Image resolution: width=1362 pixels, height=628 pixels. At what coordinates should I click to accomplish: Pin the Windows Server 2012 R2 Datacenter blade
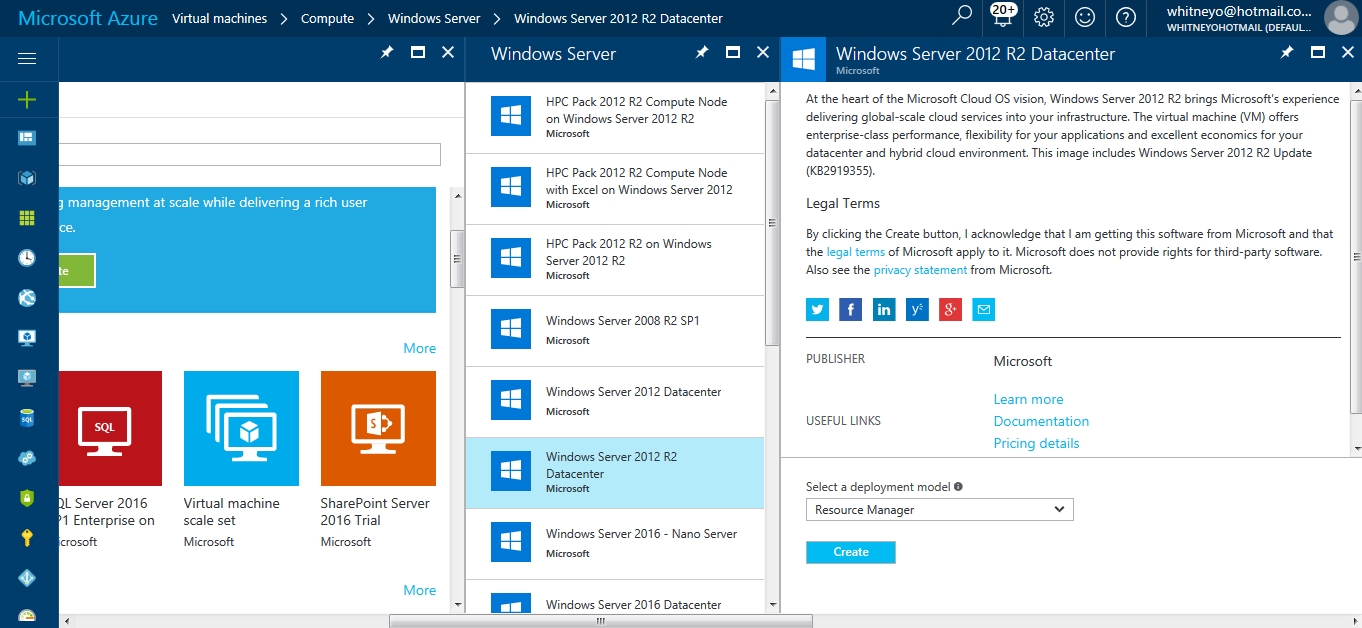(x=1287, y=52)
